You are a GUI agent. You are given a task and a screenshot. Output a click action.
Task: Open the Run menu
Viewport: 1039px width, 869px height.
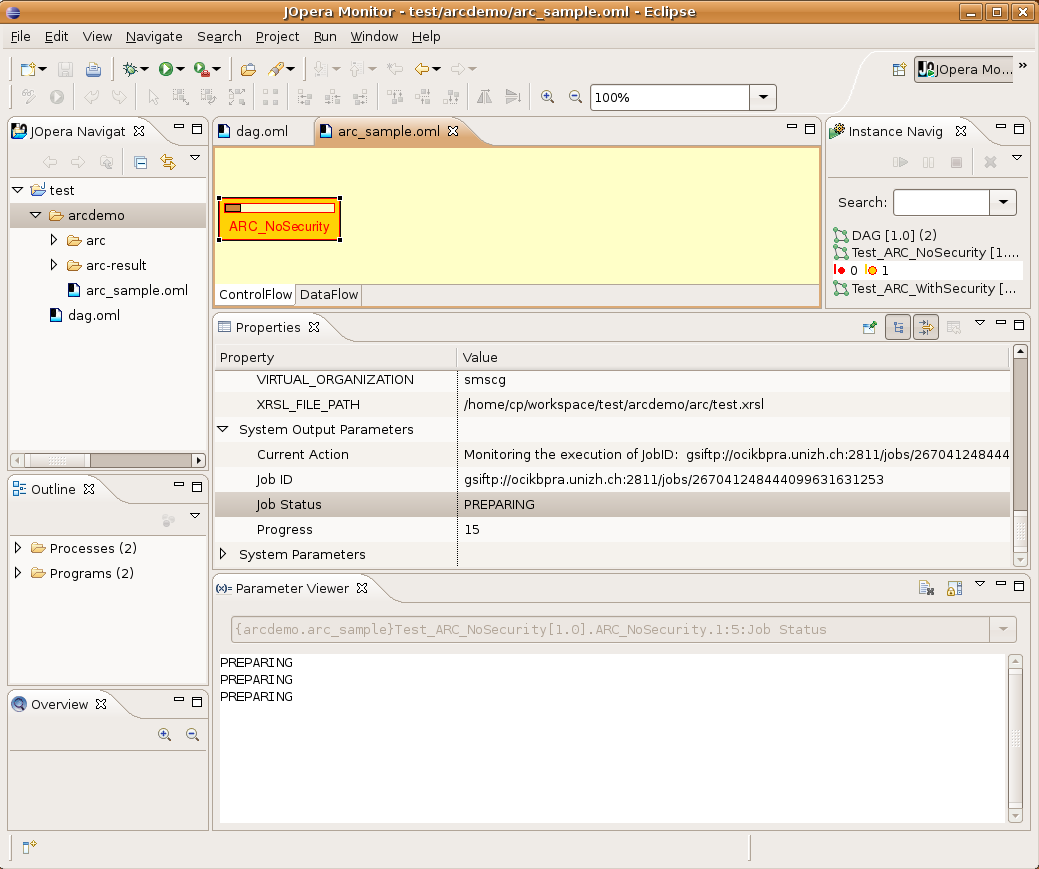point(325,36)
